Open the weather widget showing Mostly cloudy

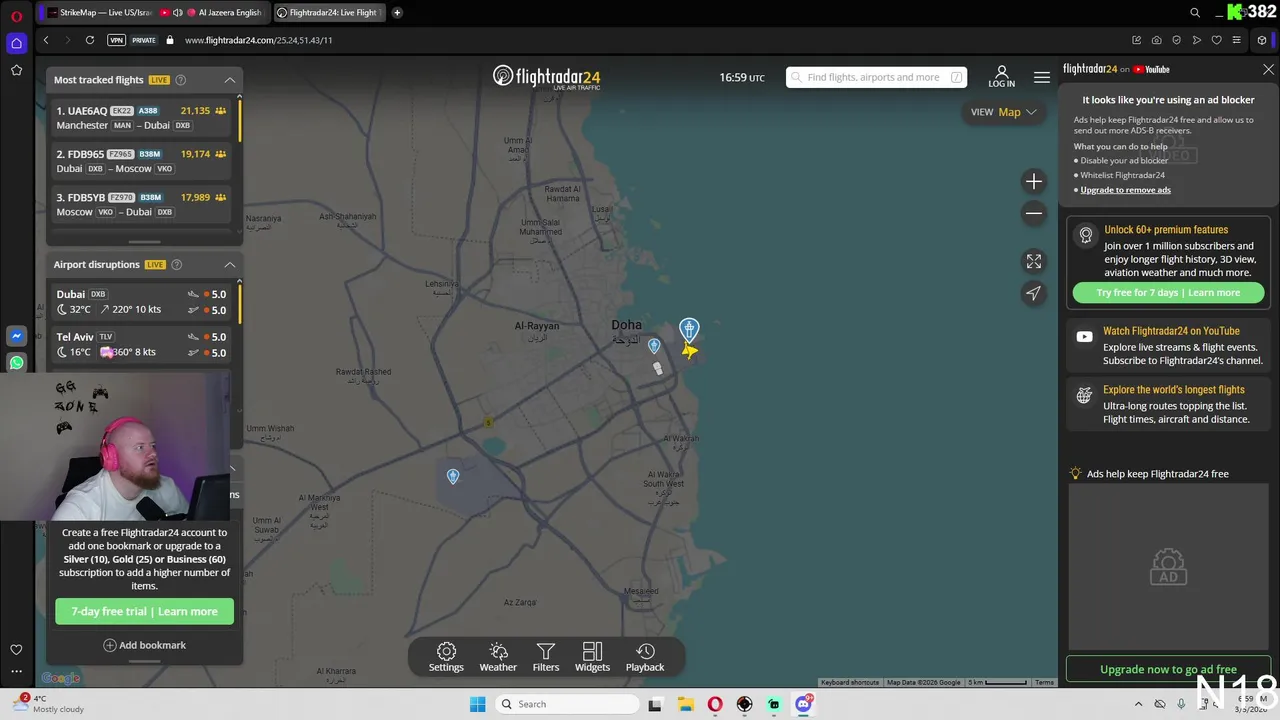pos(48,704)
